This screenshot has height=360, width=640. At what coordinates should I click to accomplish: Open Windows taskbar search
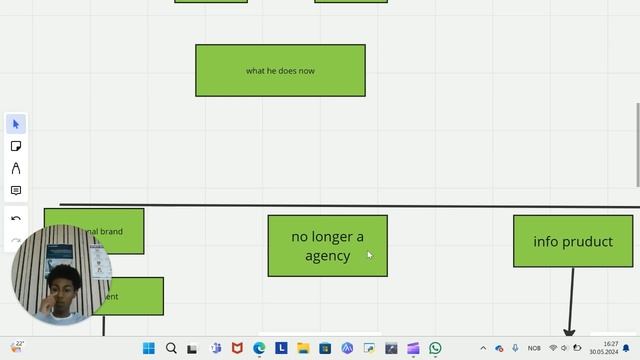(x=171, y=348)
